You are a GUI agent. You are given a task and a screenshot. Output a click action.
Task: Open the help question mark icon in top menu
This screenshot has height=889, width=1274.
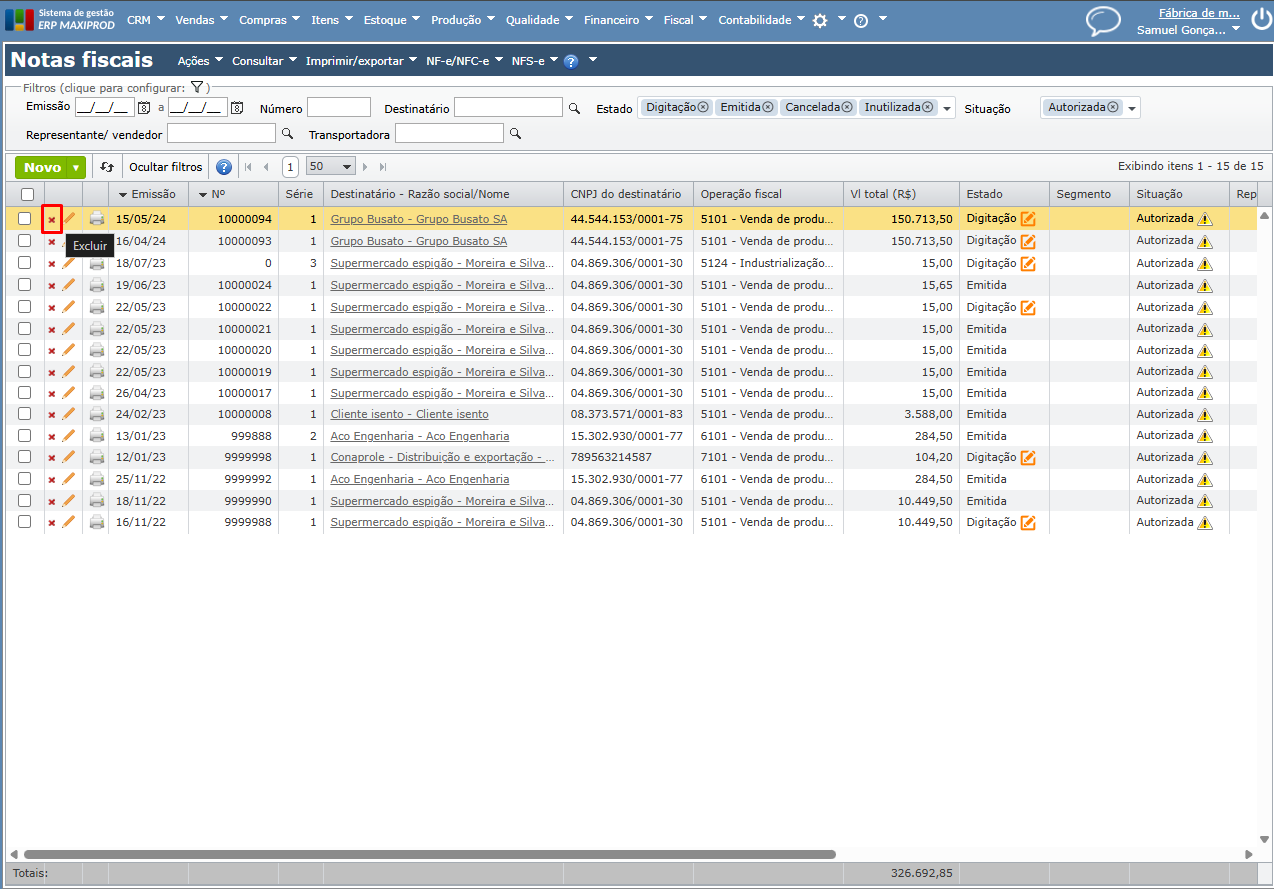pos(860,20)
